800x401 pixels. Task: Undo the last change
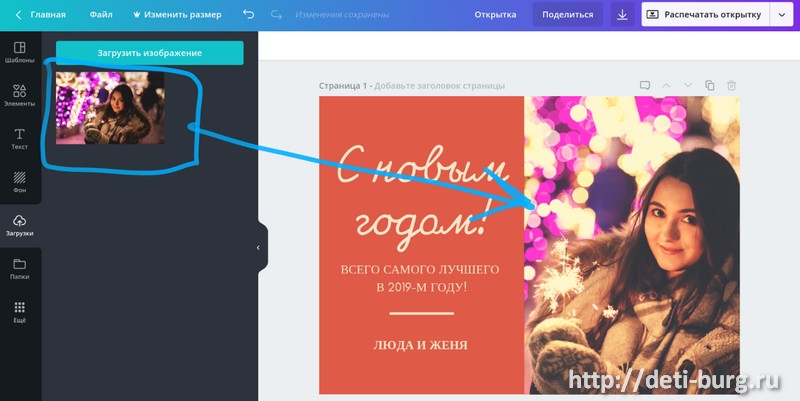248,14
